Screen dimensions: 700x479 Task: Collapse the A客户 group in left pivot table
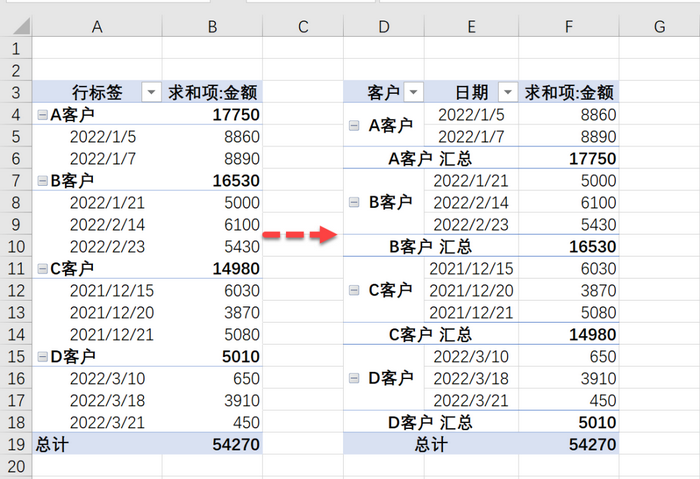coord(42,115)
